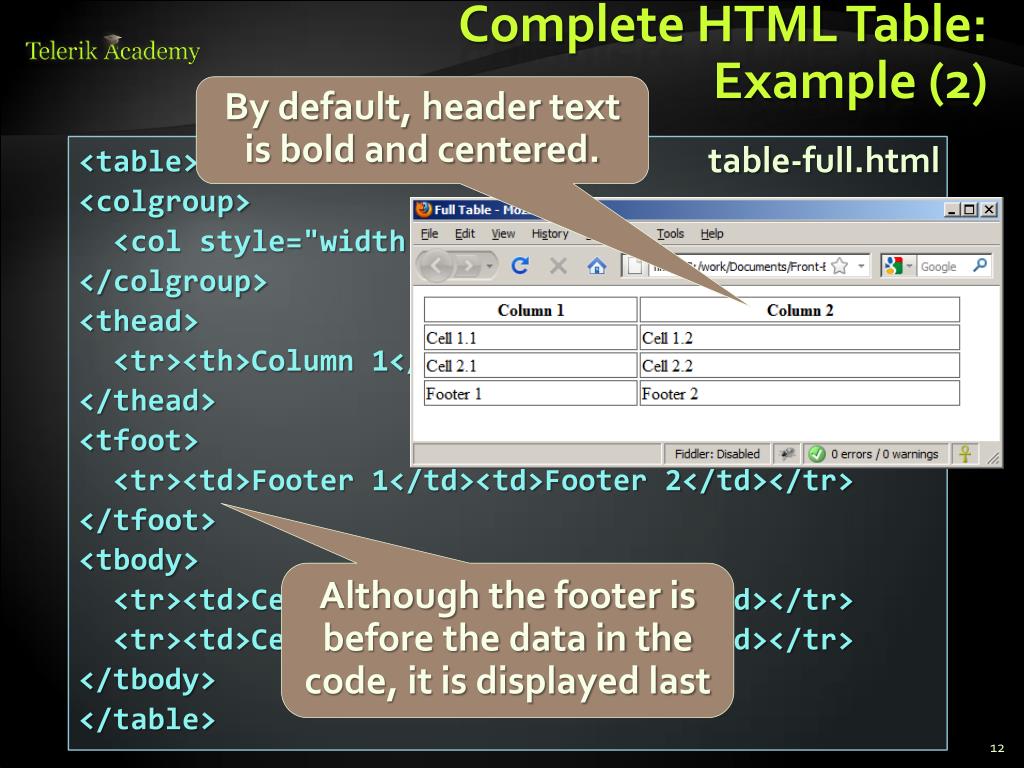Open the File menu

pos(429,234)
